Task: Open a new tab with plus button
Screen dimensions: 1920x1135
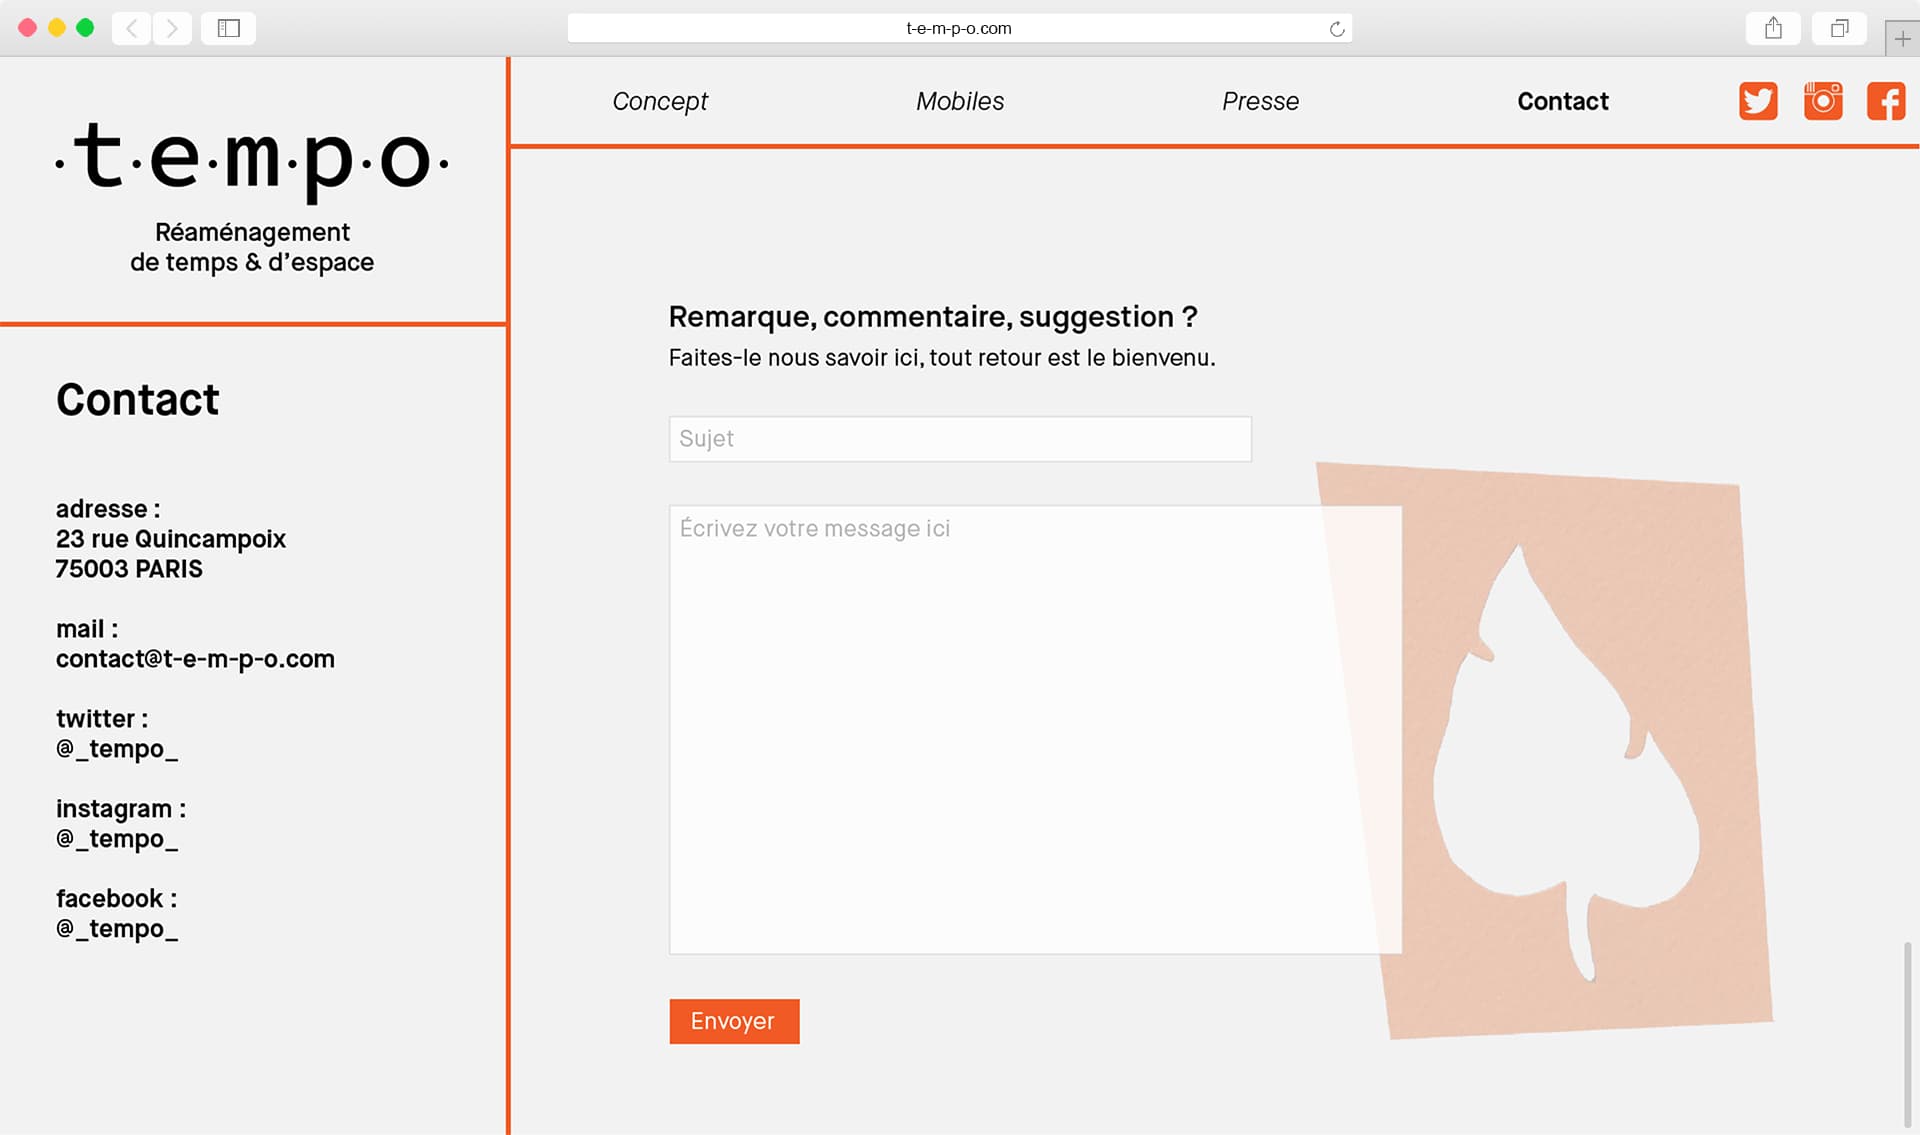Action: click(1902, 38)
